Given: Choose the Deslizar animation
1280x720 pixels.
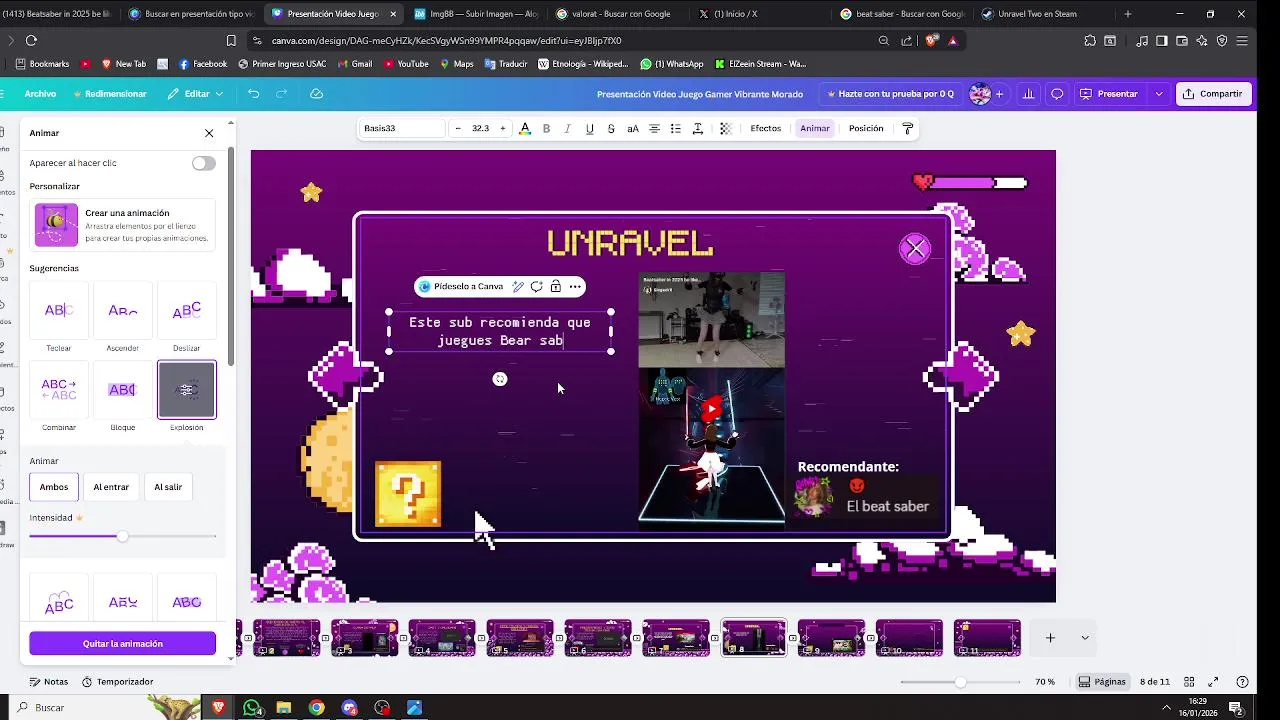Looking at the screenshot, I should 187,310.
